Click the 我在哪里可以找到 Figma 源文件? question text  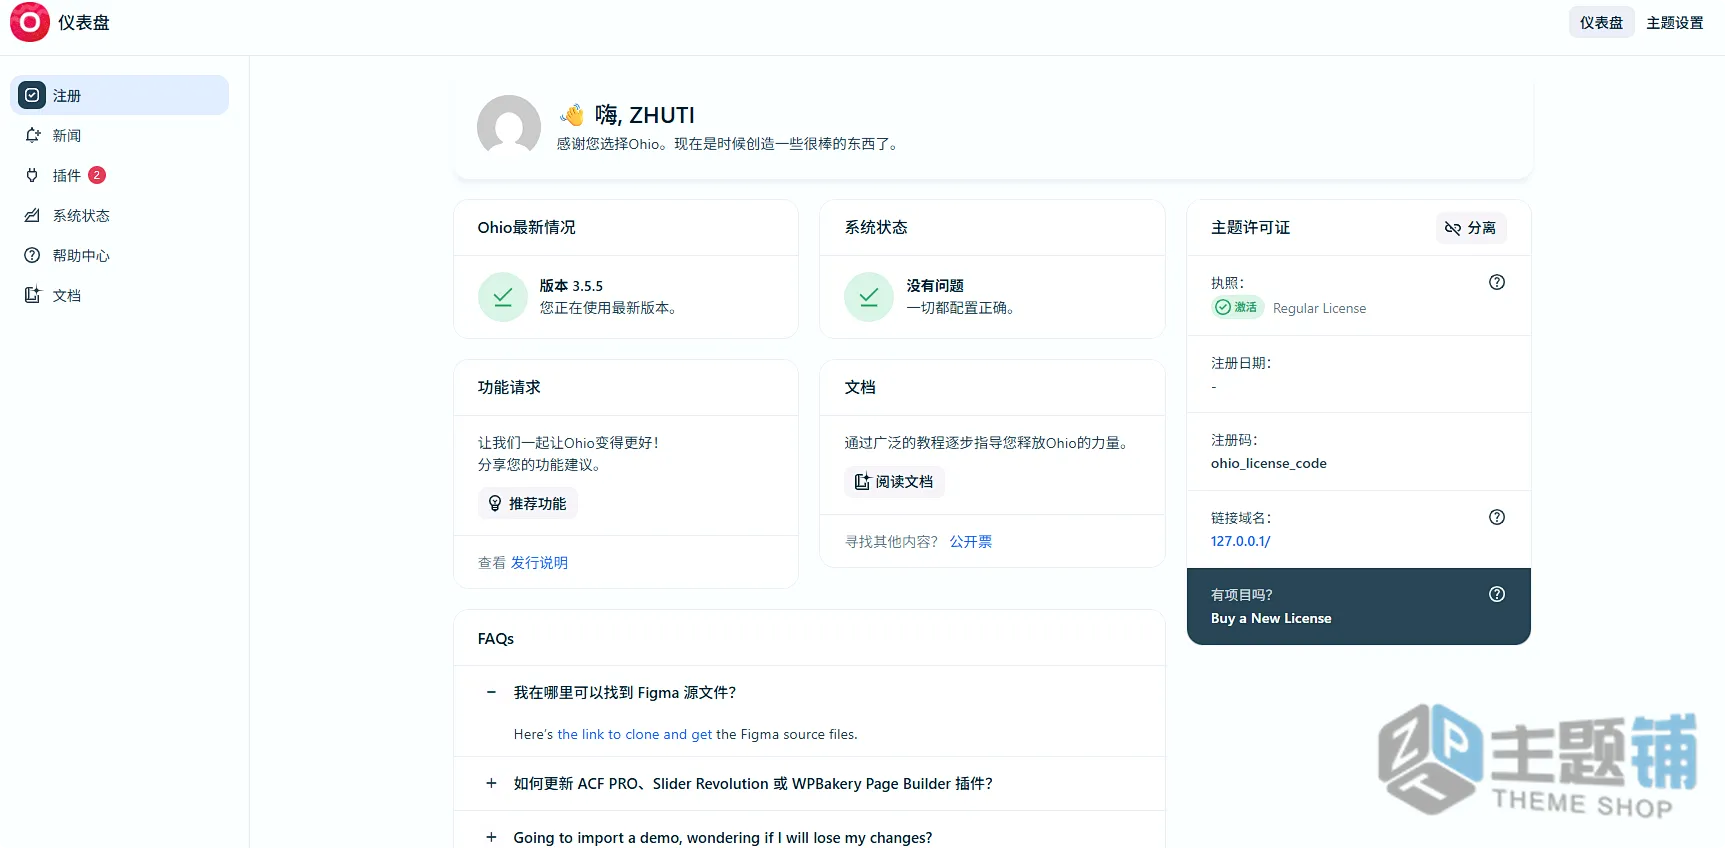coord(625,692)
